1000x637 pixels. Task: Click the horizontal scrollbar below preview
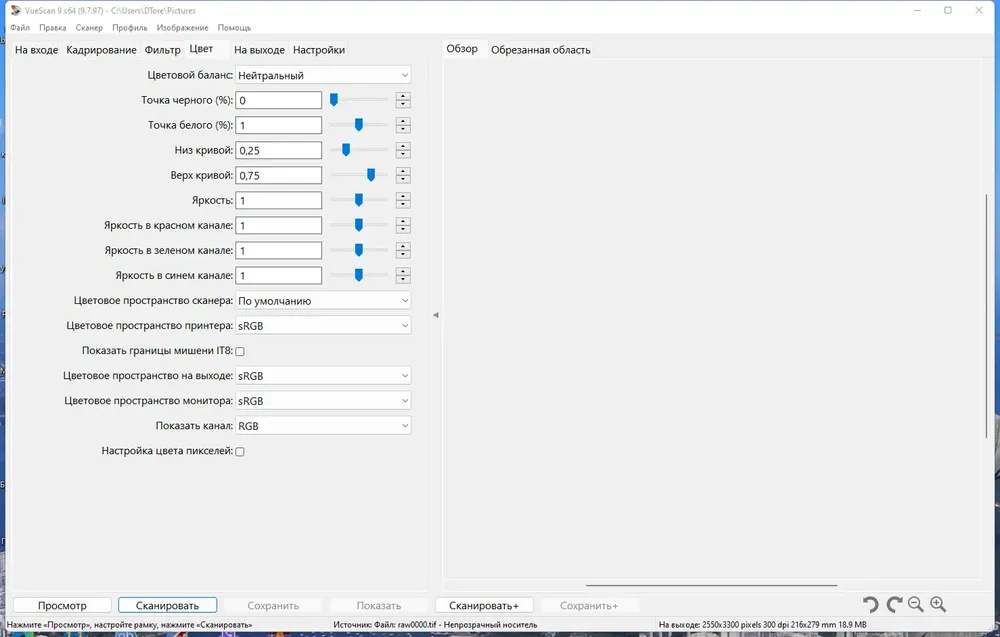pos(711,585)
